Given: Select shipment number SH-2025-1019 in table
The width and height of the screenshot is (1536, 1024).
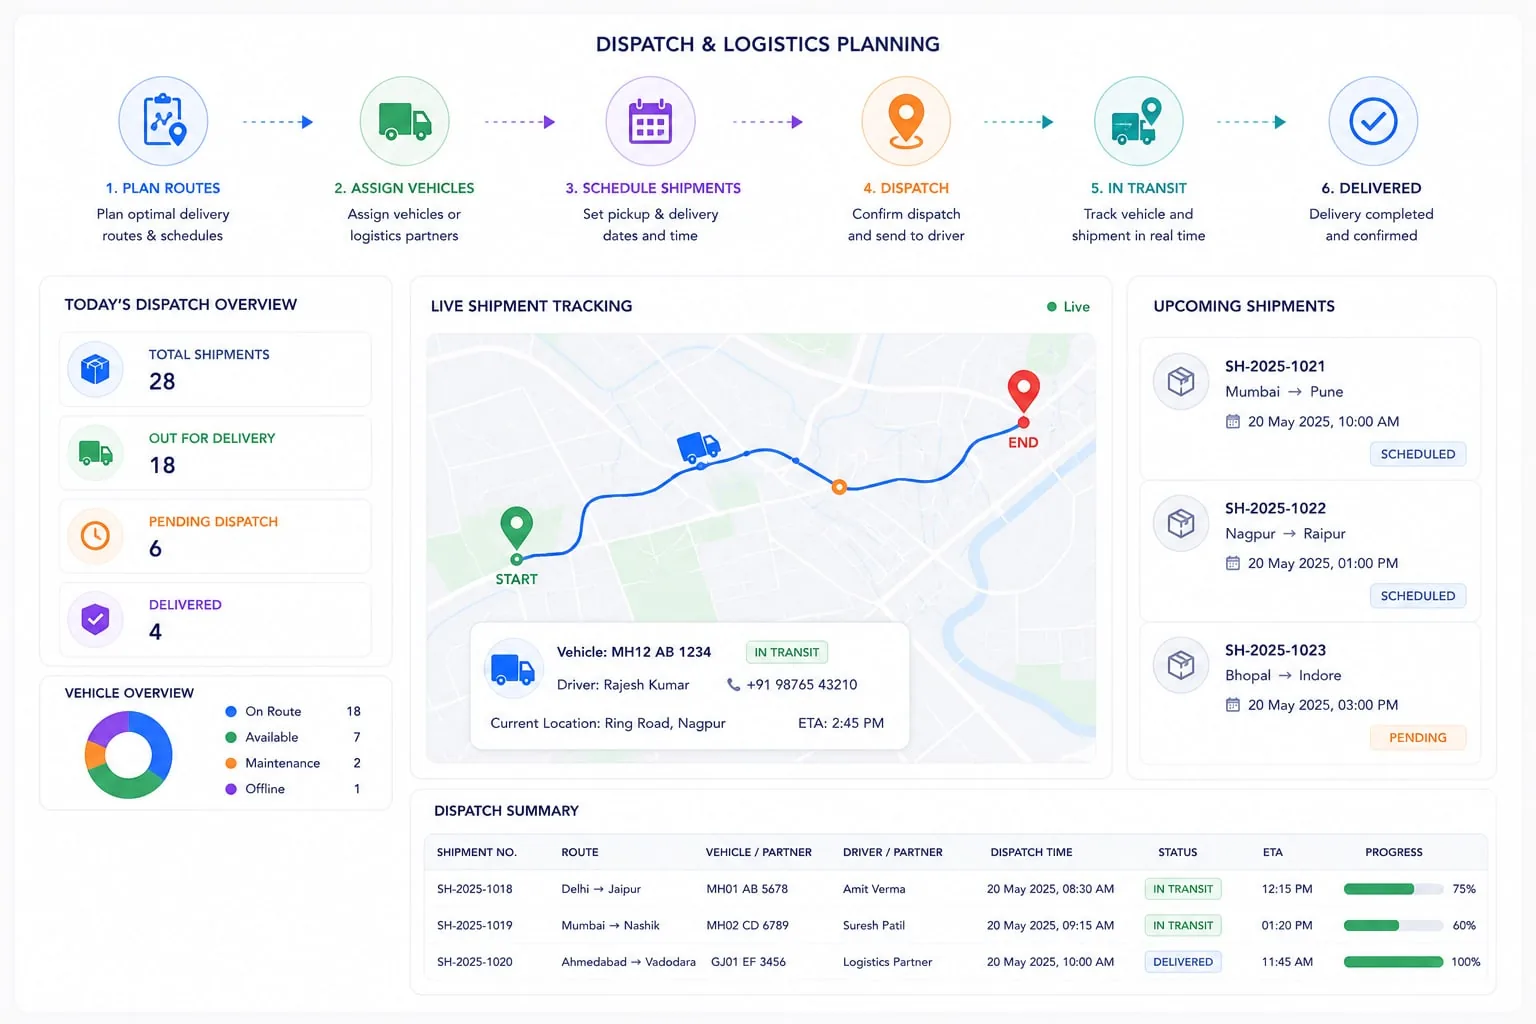Looking at the screenshot, I should [475, 926].
